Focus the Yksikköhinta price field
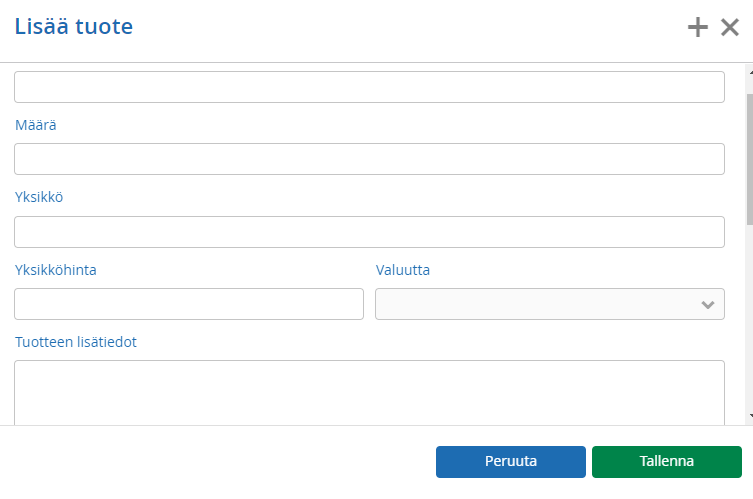 (189, 304)
